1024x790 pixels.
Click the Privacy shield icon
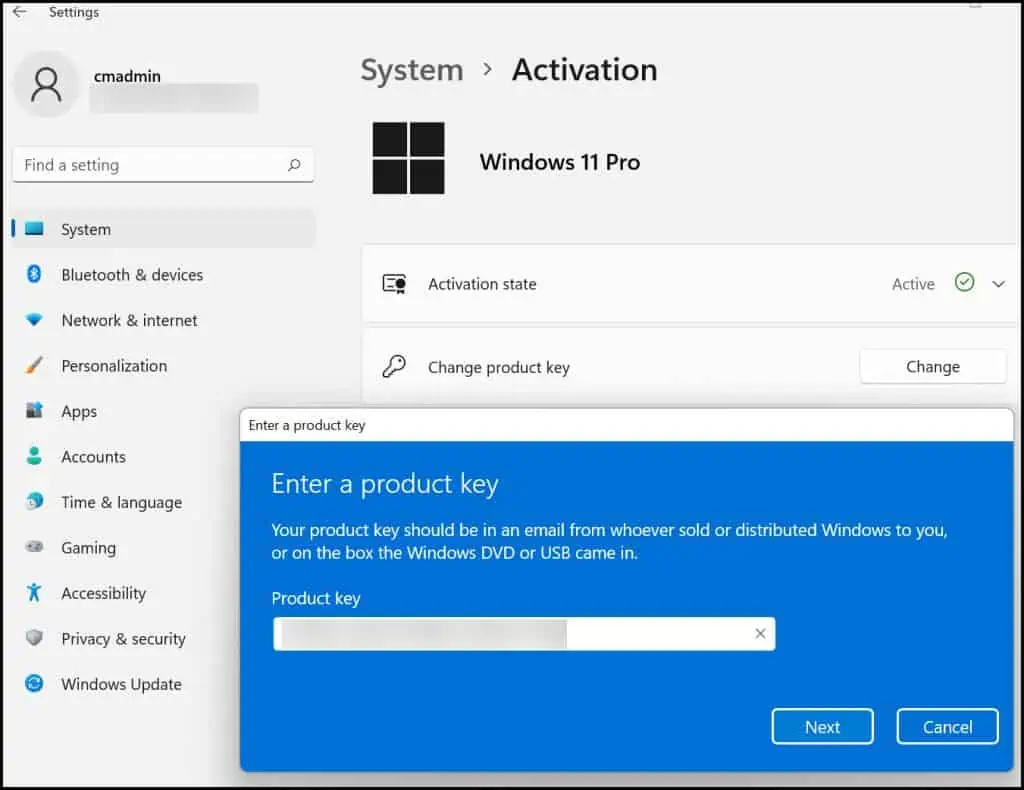pyautogui.click(x=34, y=637)
